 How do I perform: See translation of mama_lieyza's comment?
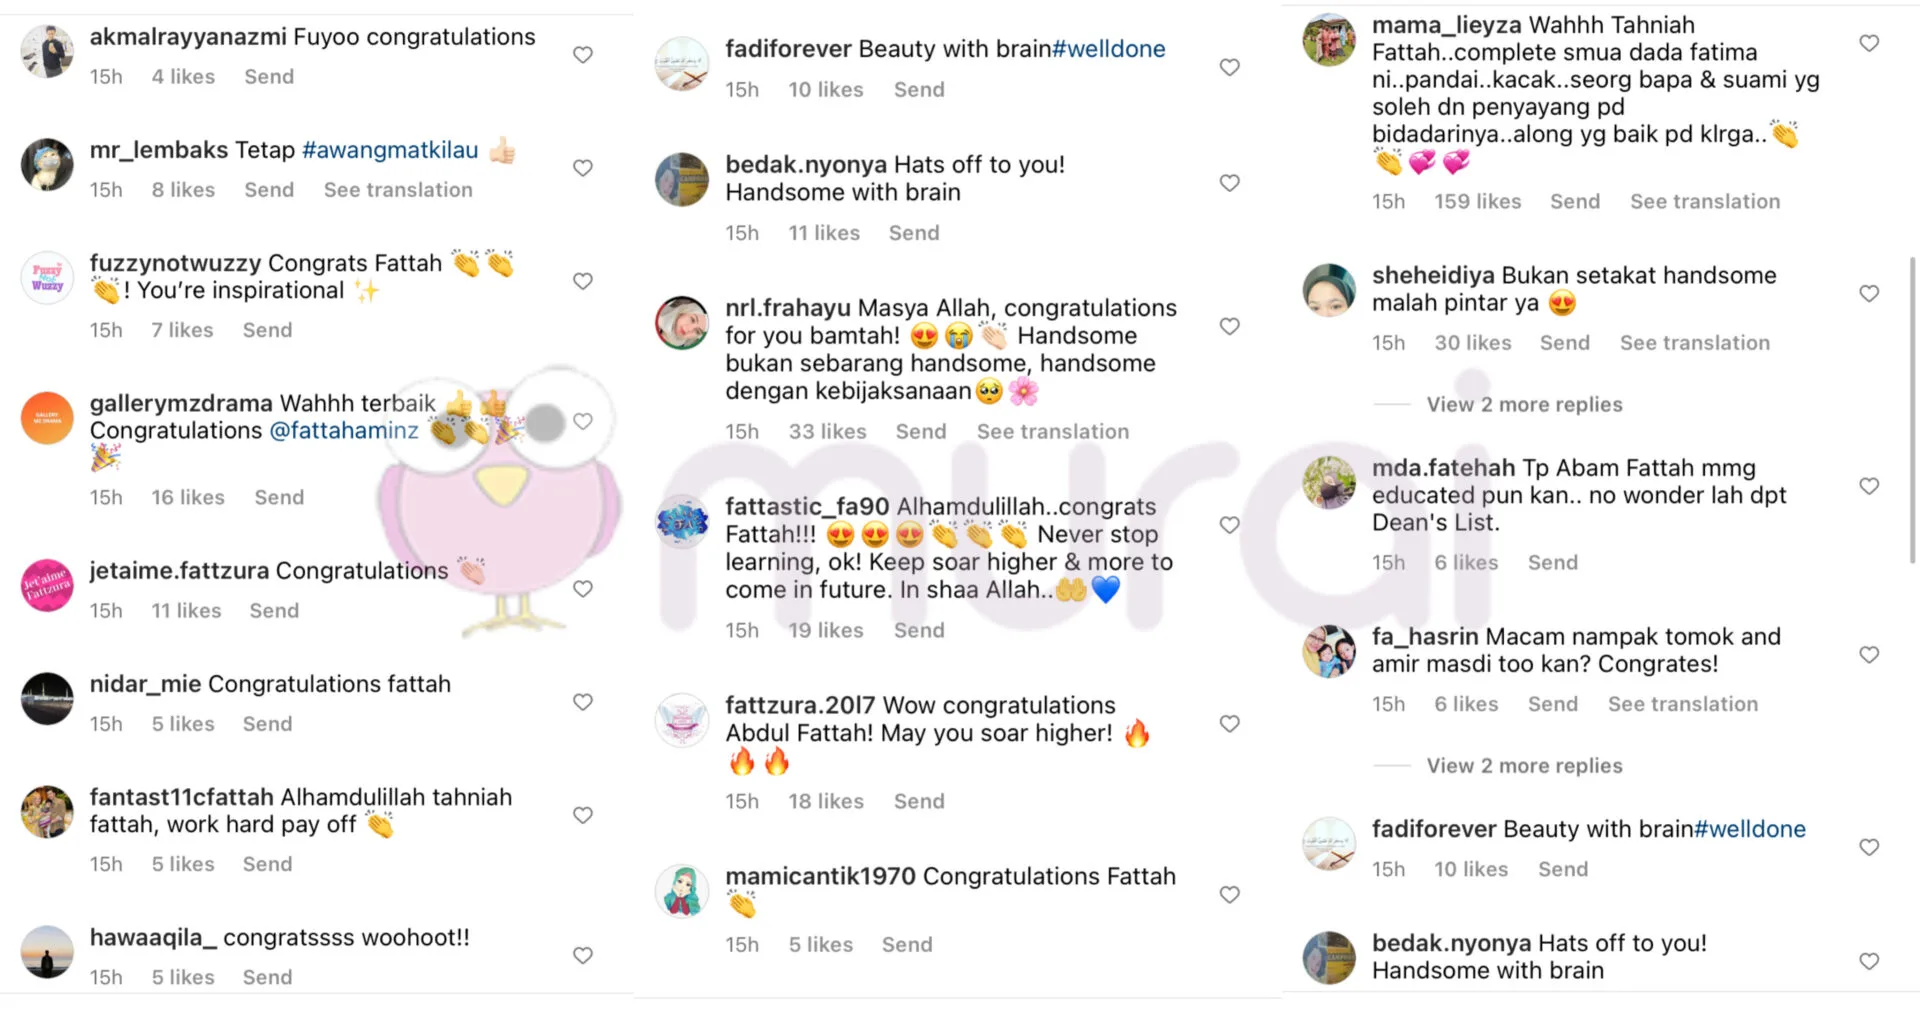tap(1704, 202)
